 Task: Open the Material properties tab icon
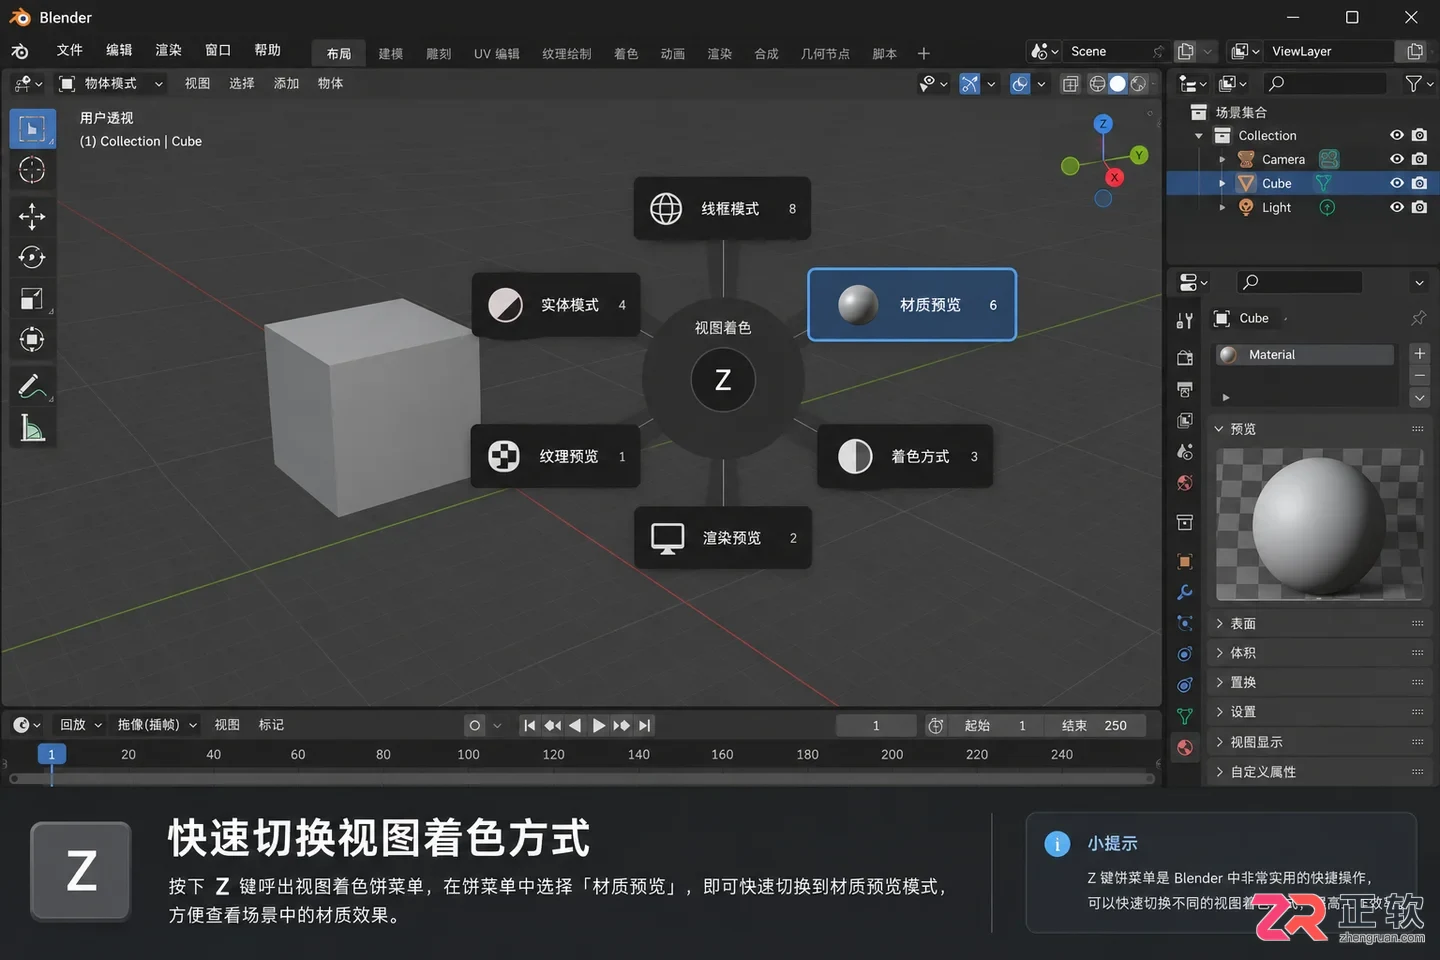[x=1185, y=747]
